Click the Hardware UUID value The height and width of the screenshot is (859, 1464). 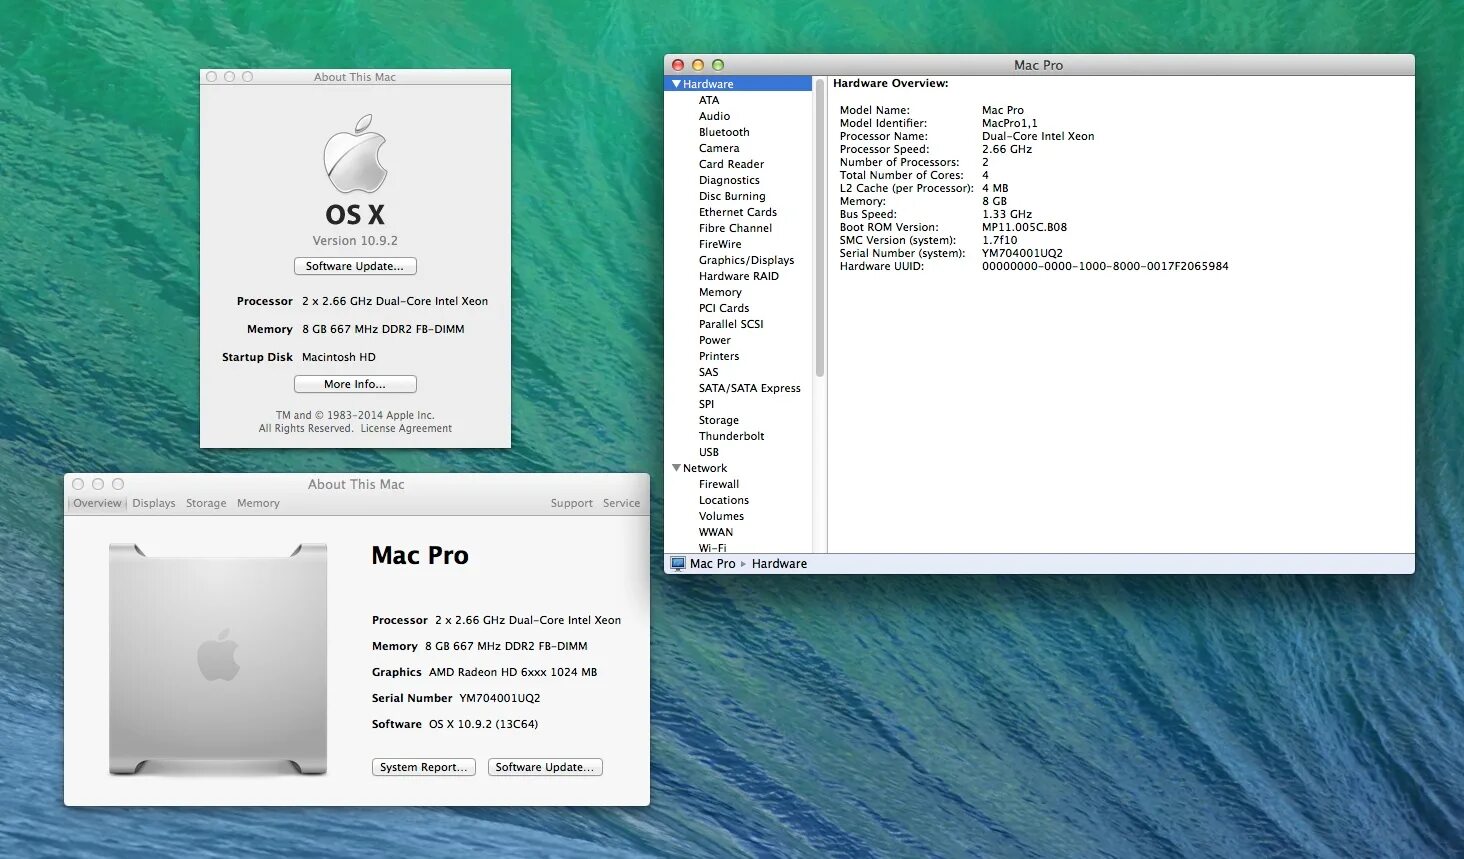[x=1105, y=266]
